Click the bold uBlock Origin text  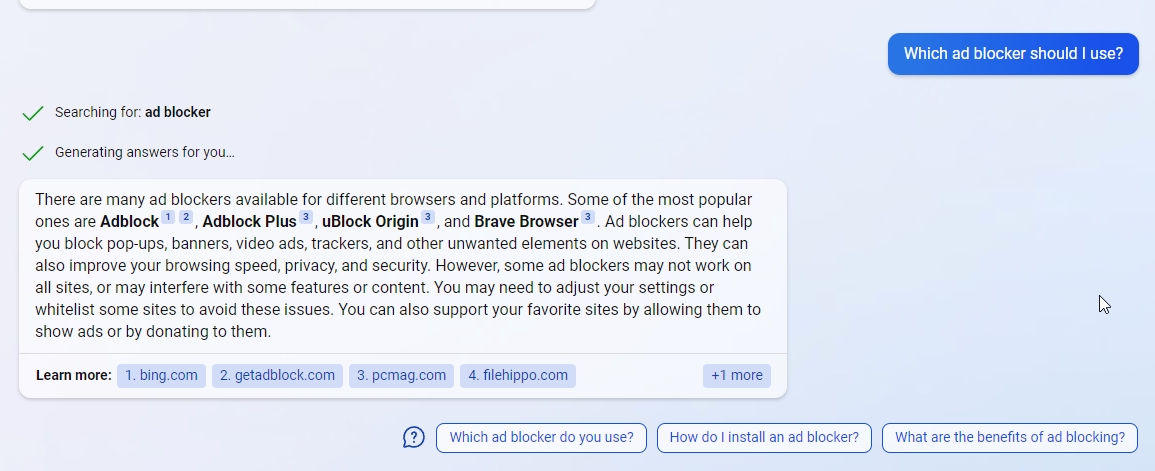coord(370,222)
